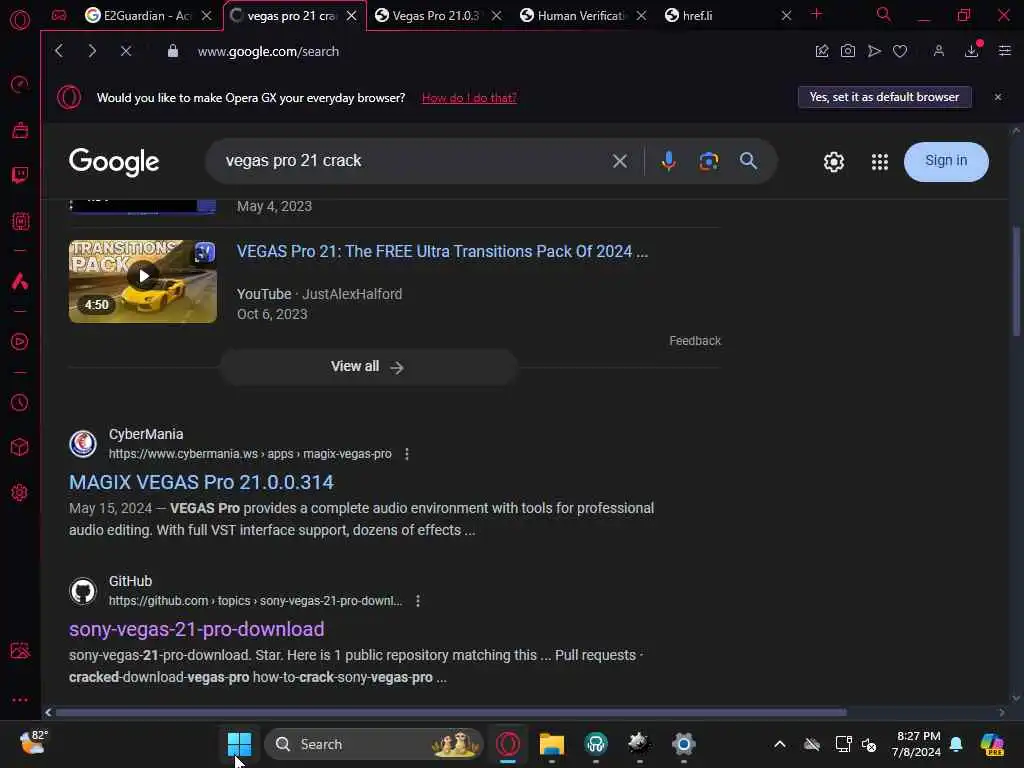Open the Windows Start menu
1024x768 pixels.
click(239, 744)
